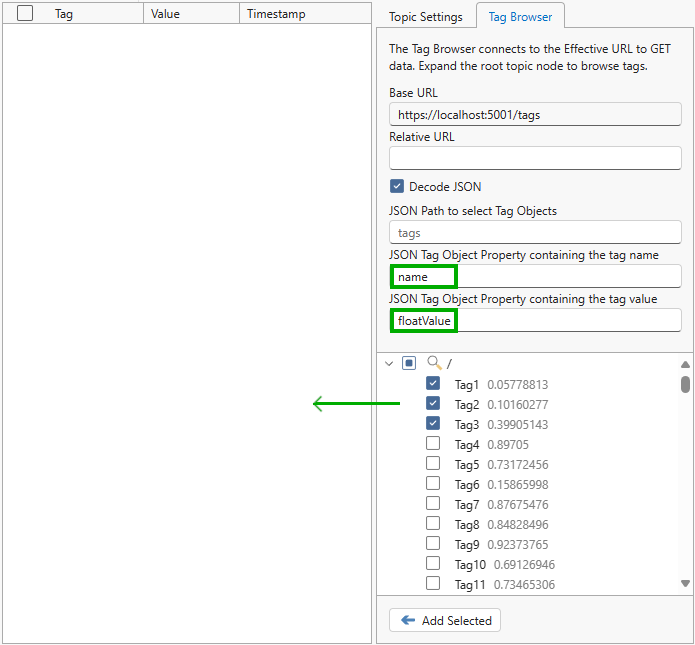The height and width of the screenshot is (645, 695).
Task: Click the blue arrow icon on Add Selected
Action: [408, 621]
